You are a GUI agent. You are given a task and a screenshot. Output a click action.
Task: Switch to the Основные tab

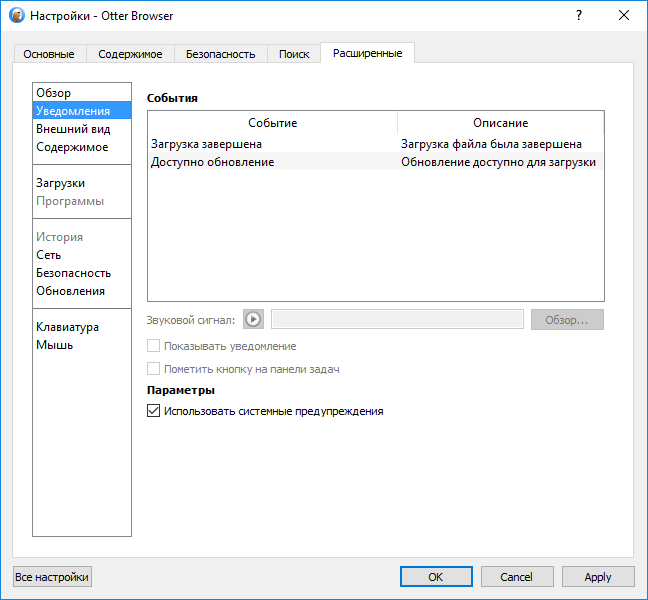click(x=49, y=54)
